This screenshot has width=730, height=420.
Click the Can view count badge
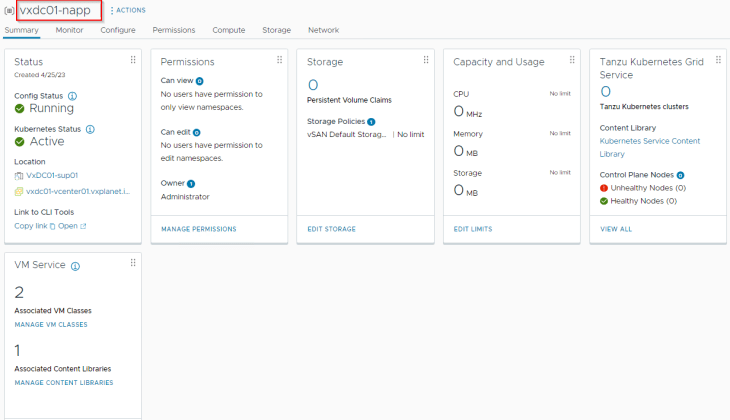(x=199, y=81)
